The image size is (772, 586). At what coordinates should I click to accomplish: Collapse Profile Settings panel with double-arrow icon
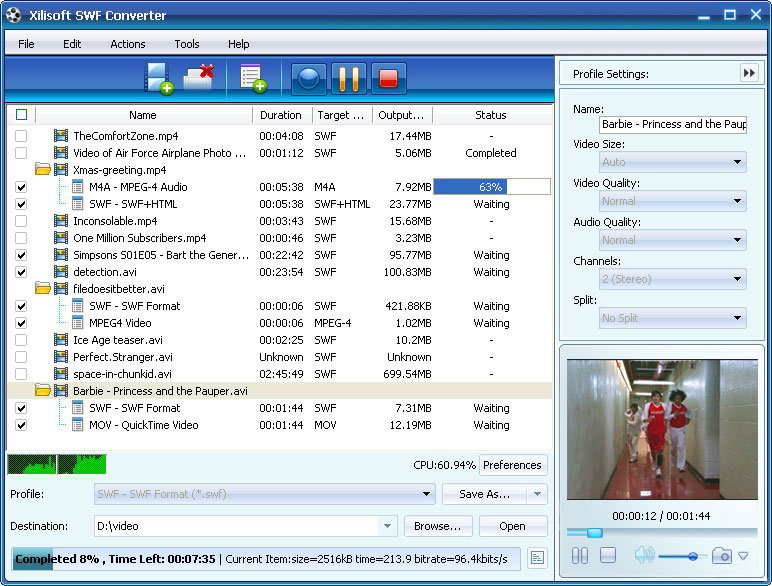click(749, 73)
